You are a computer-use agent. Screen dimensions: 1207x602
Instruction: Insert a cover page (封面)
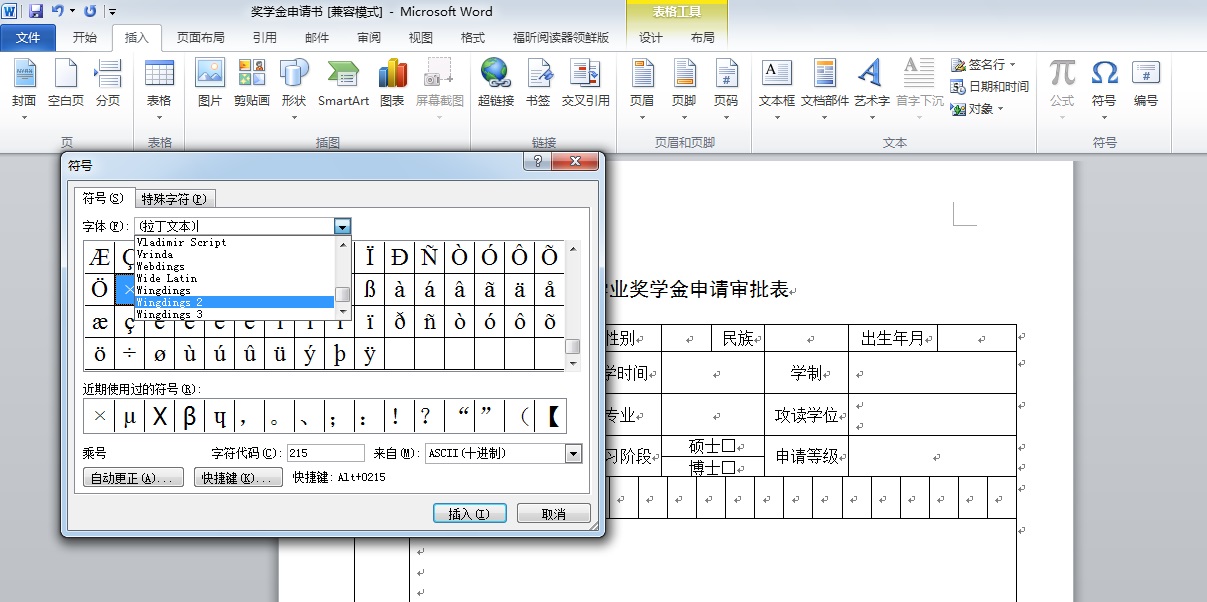pos(24,85)
